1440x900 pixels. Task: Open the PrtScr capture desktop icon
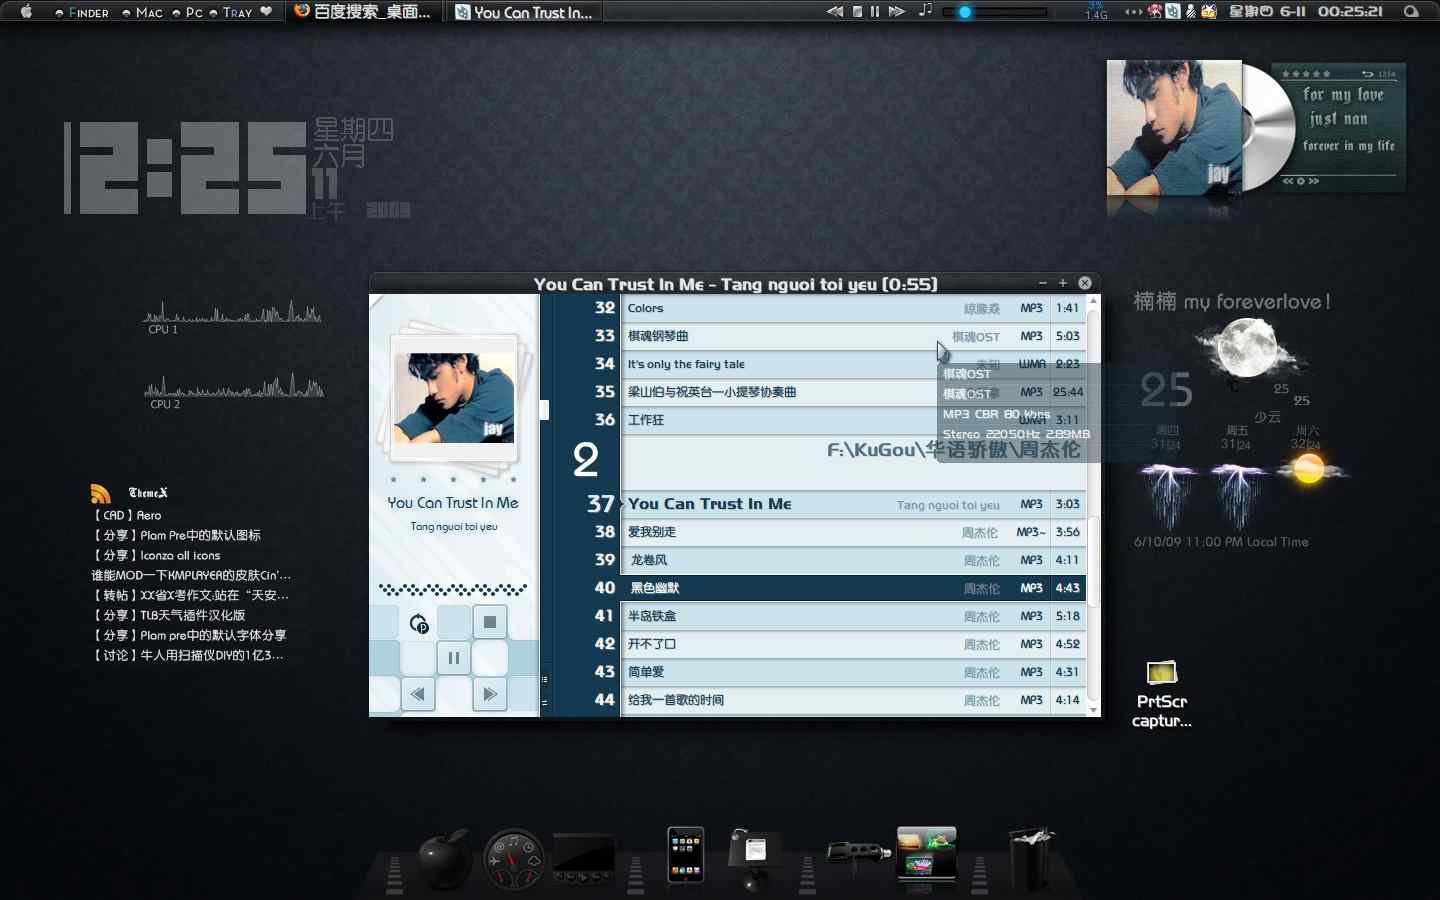point(1161,694)
